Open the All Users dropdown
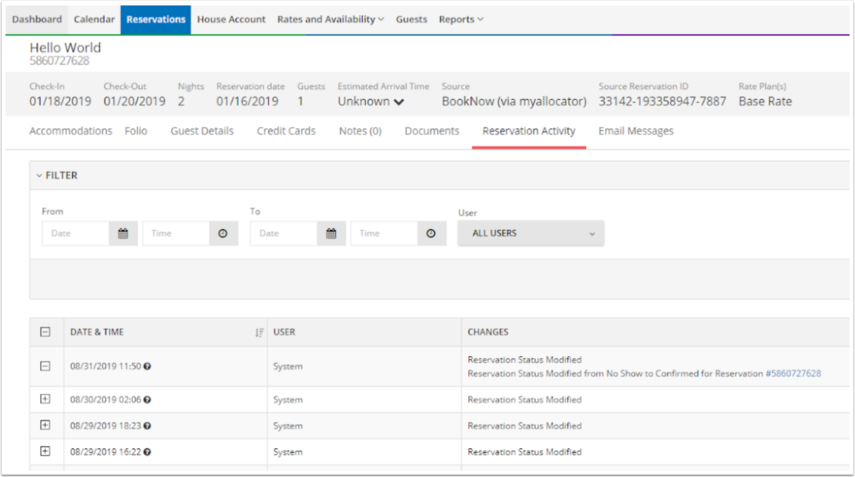Image resolution: width=855 pixels, height=477 pixels. click(530, 233)
